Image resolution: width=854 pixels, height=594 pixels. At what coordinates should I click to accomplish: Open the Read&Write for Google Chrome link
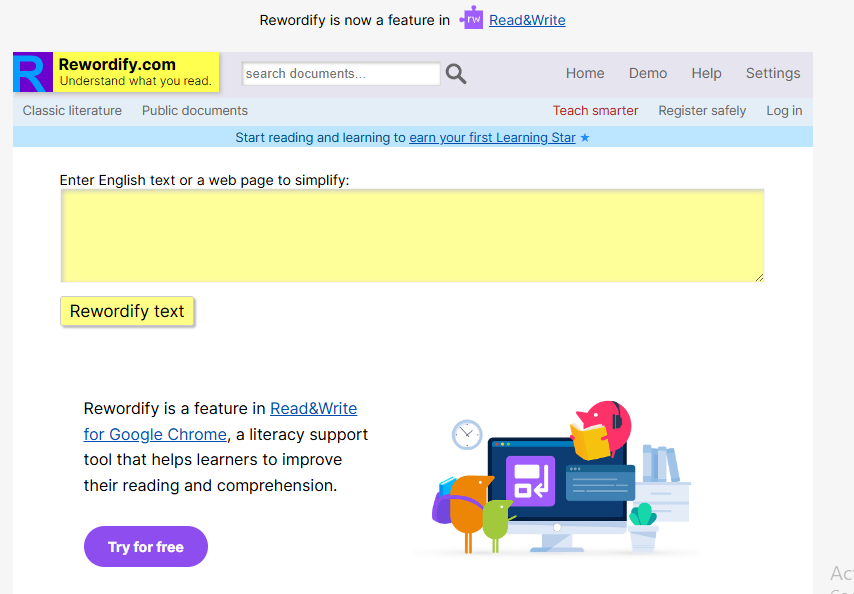(221, 421)
